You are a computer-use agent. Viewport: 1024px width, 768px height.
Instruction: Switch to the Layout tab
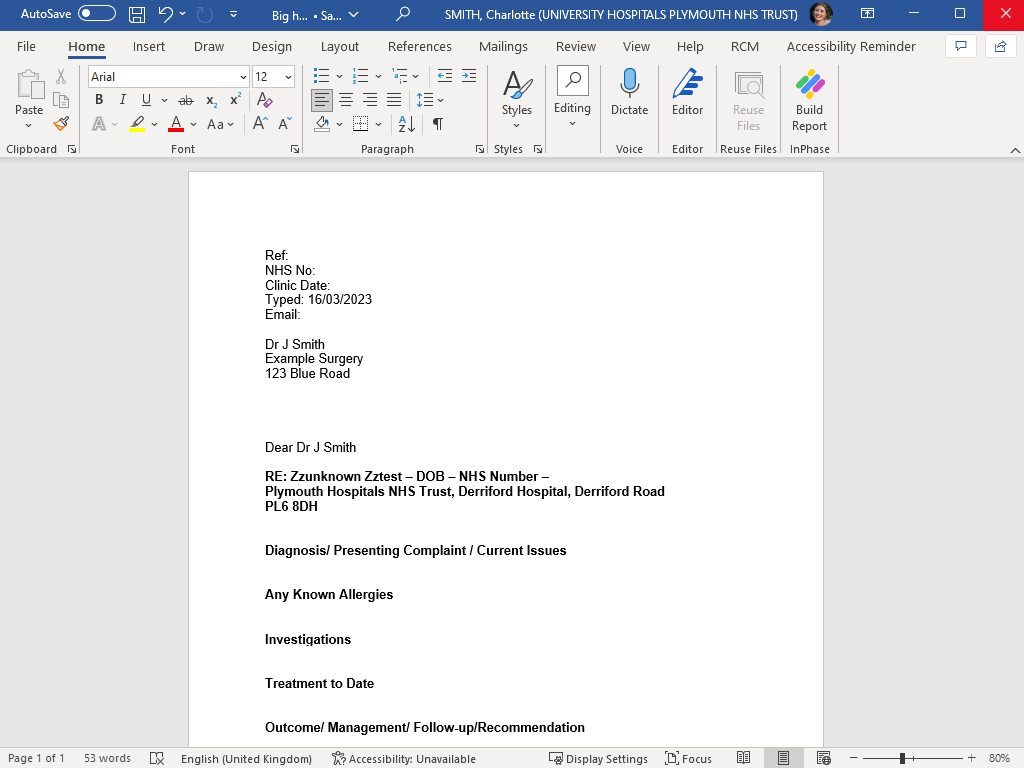[340, 46]
